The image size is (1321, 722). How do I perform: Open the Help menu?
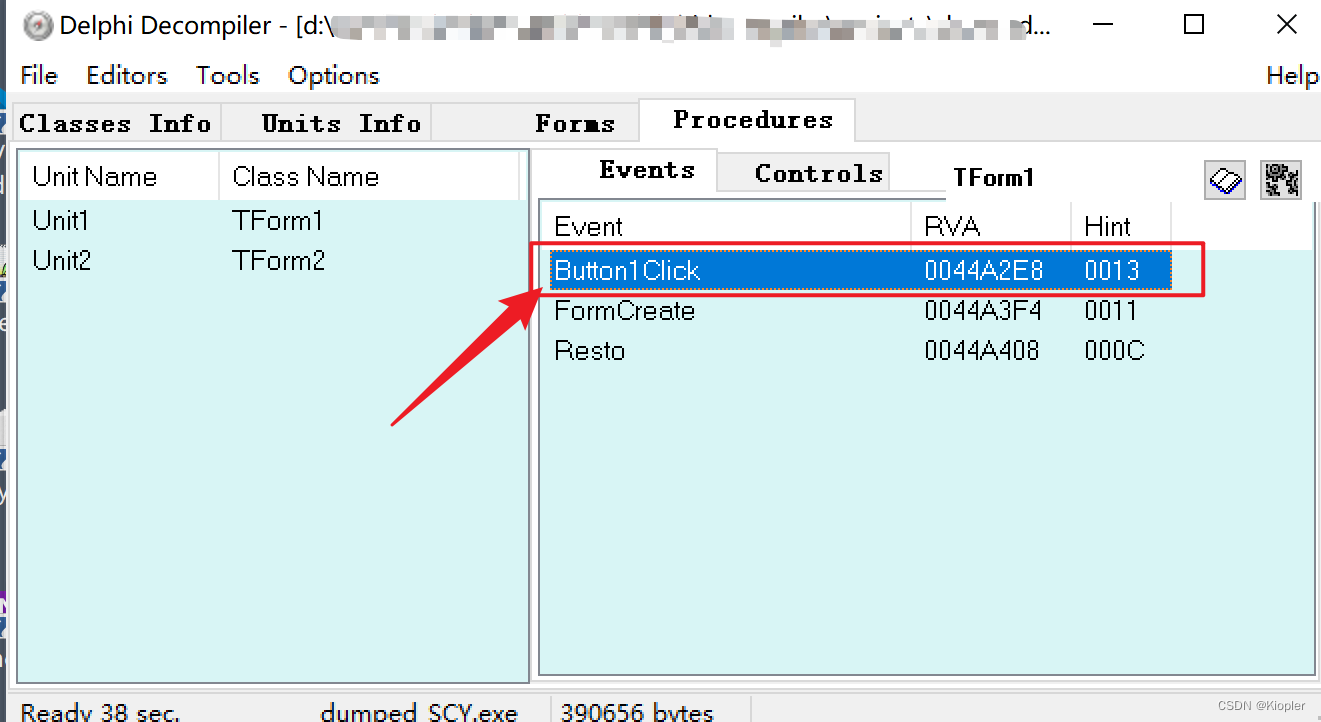pos(1291,75)
